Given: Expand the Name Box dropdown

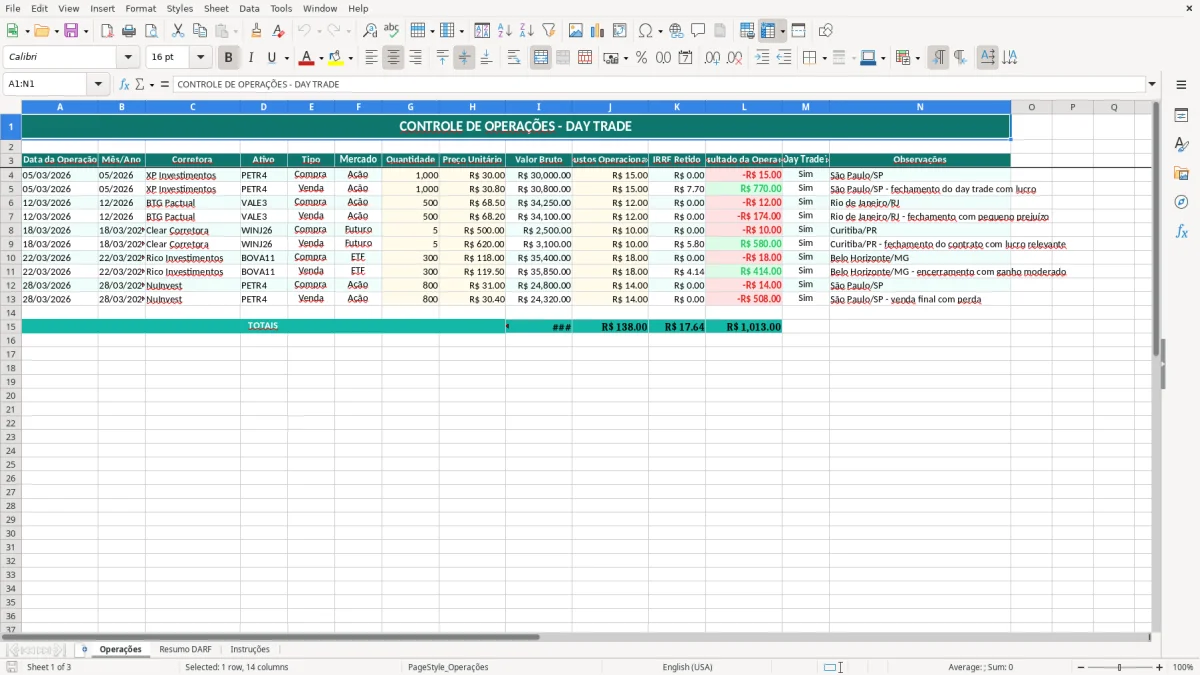Looking at the screenshot, I should pyautogui.click(x=99, y=85).
